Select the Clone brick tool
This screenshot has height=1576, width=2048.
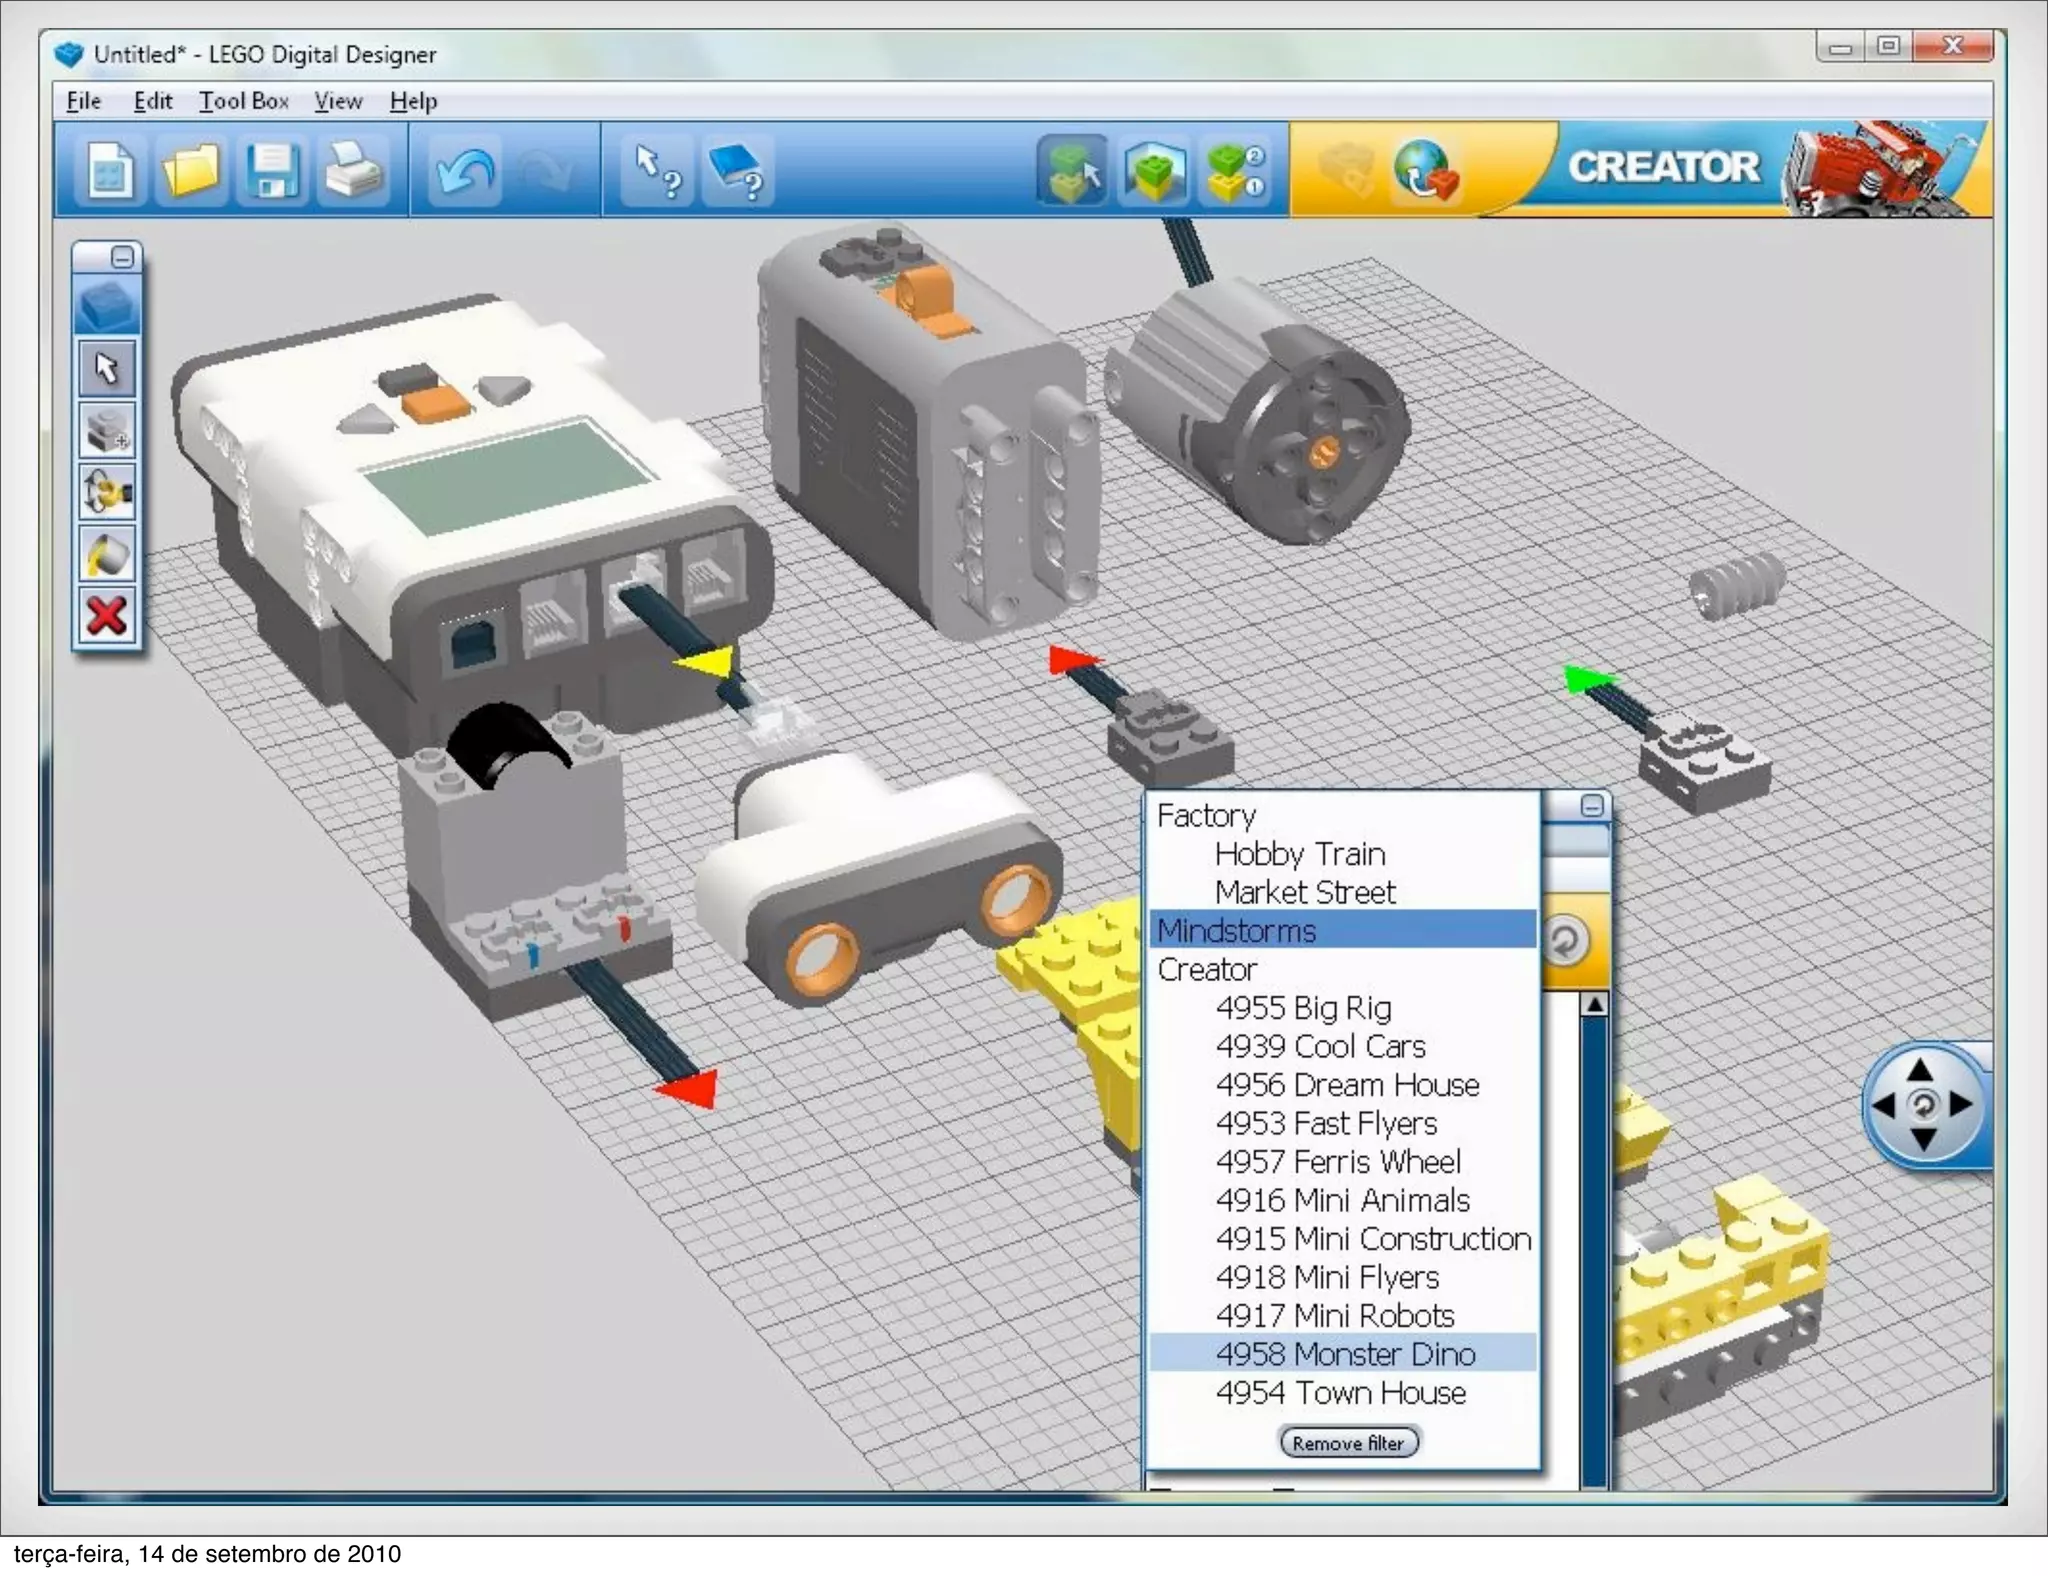[x=107, y=431]
